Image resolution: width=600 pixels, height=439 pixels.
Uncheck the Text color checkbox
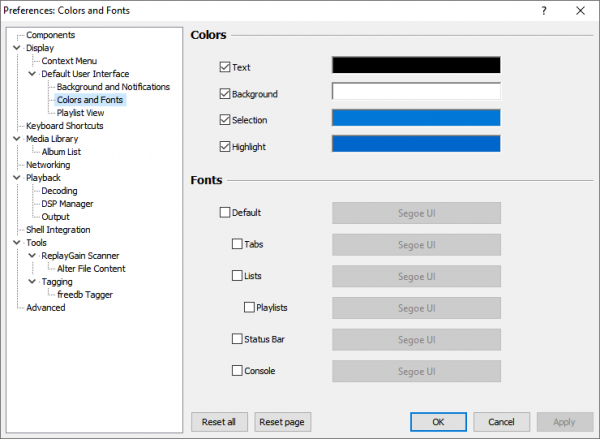(225, 68)
